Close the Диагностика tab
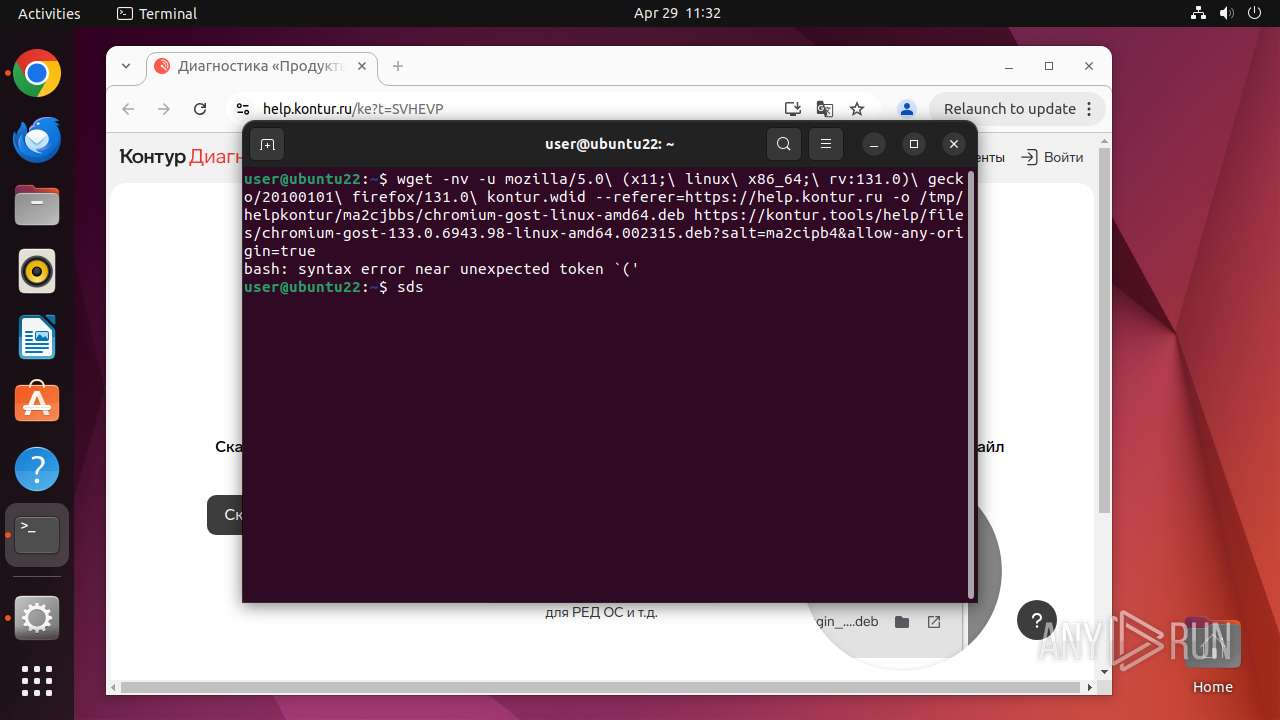1280x720 pixels. pos(362,66)
